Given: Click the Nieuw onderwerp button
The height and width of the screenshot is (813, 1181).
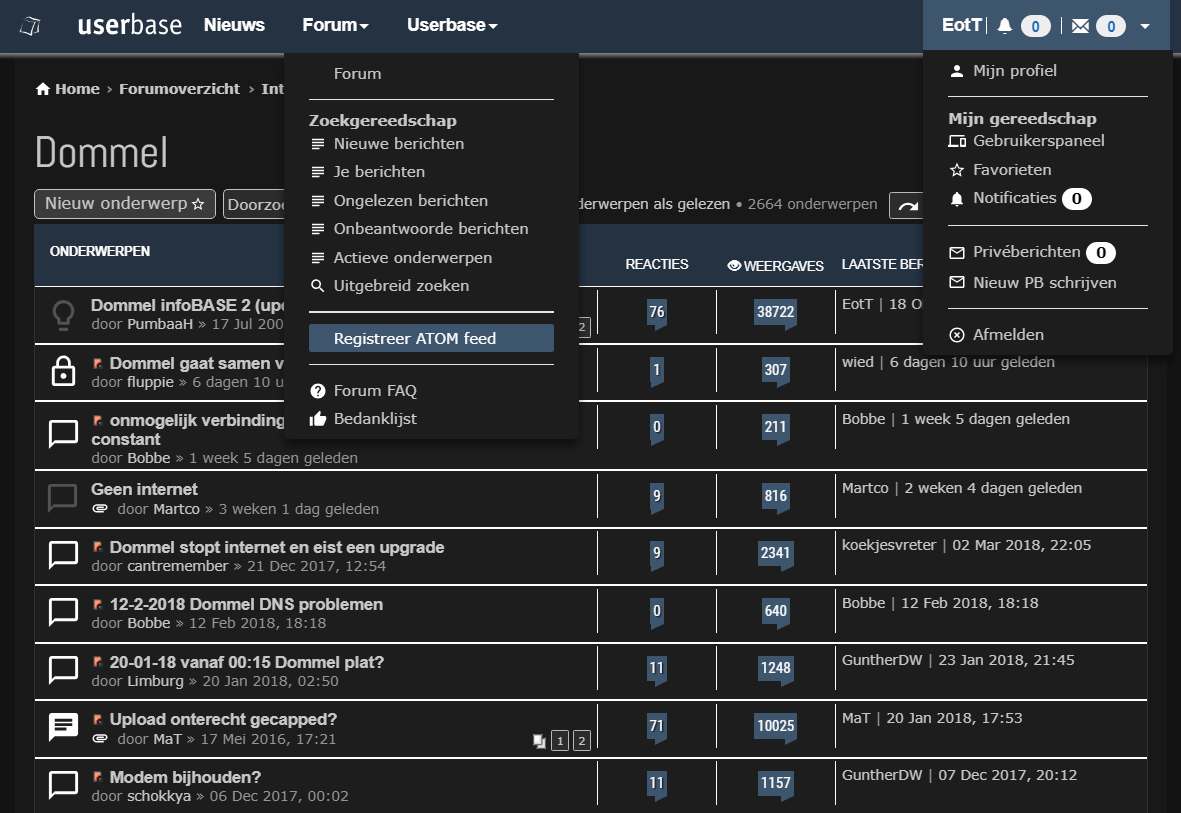Looking at the screenshot, I should (x=125, y=204).
